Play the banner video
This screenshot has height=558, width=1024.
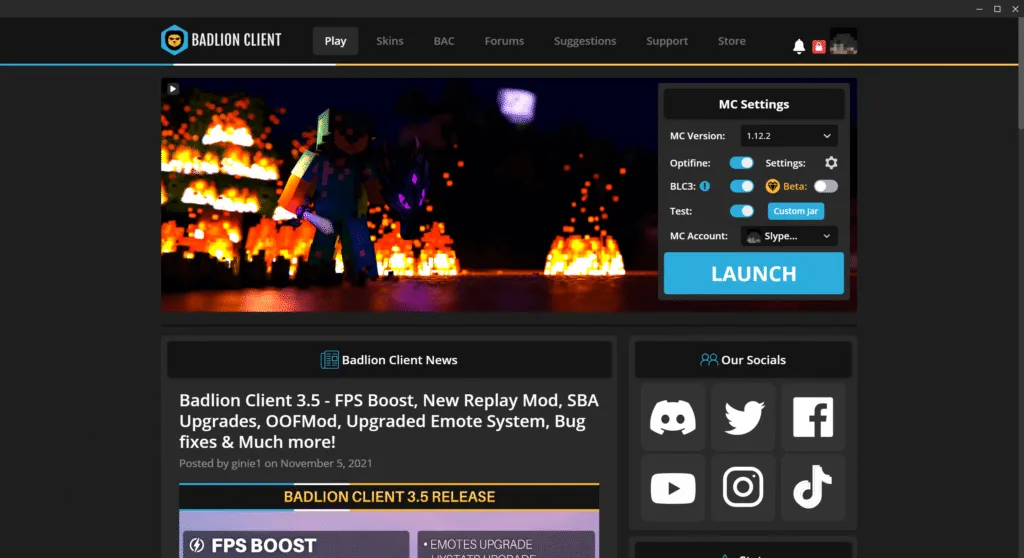pos(173,89)
